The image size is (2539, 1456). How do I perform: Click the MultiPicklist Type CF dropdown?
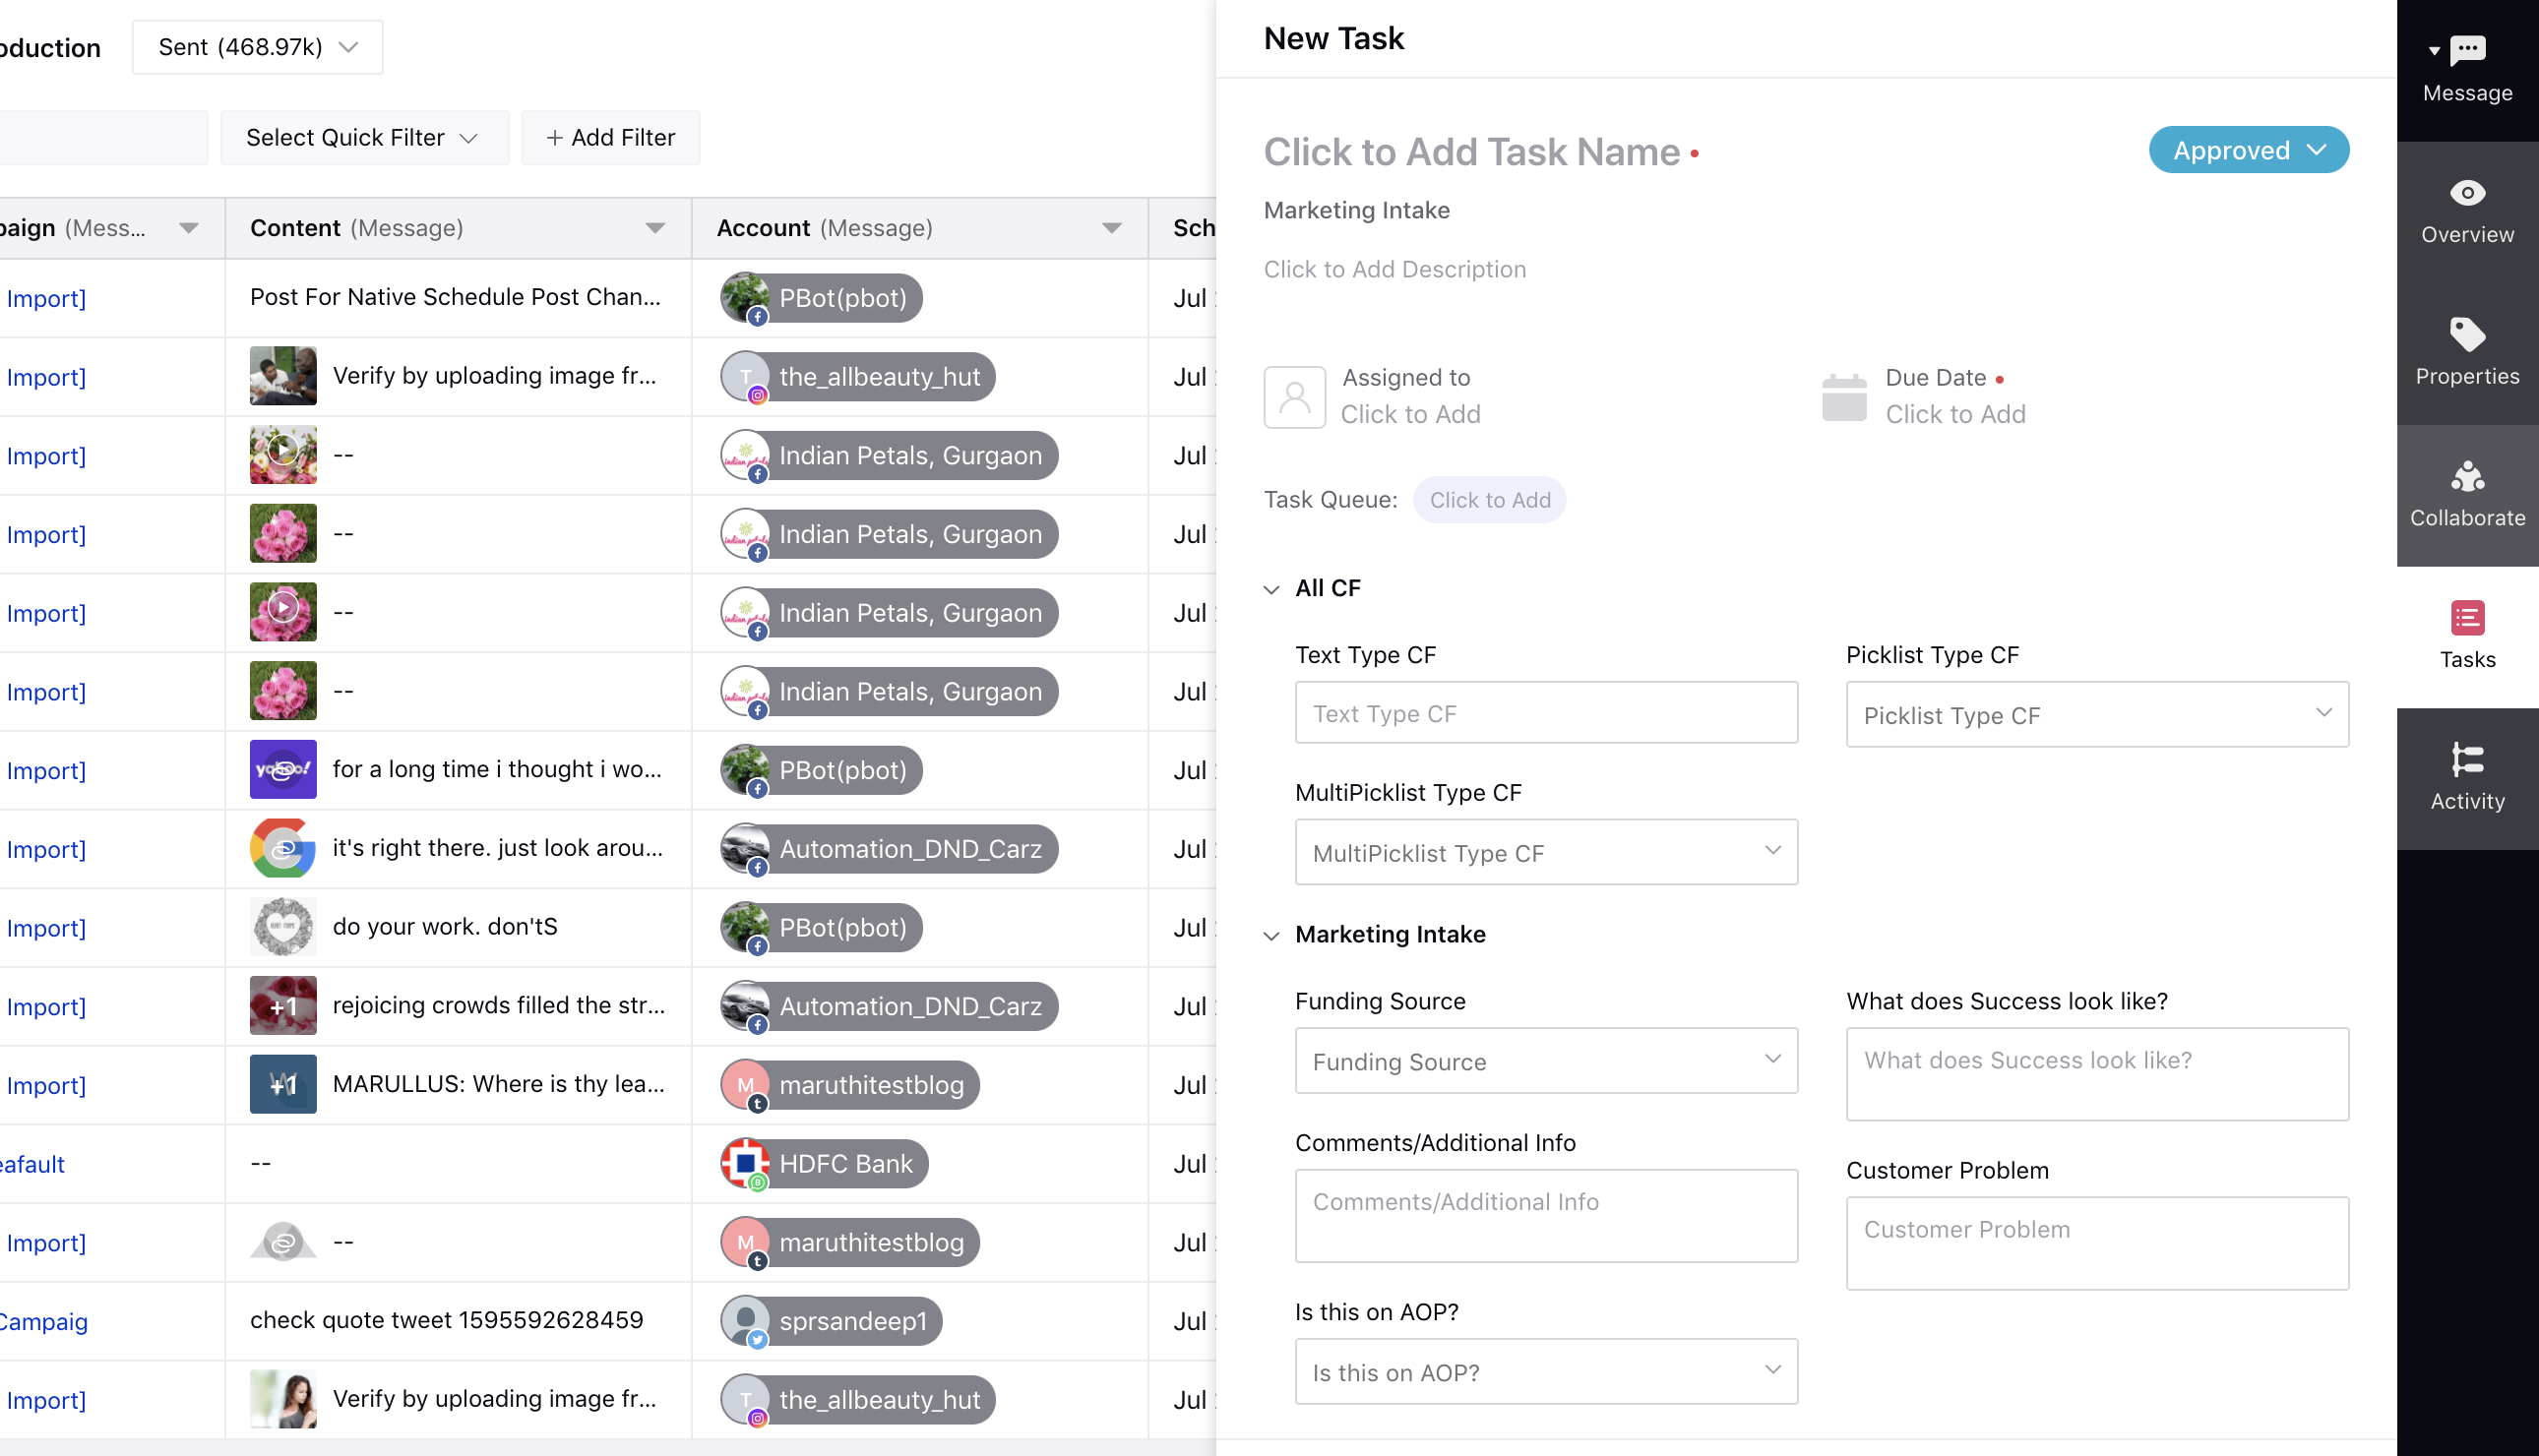[1543, 853]
